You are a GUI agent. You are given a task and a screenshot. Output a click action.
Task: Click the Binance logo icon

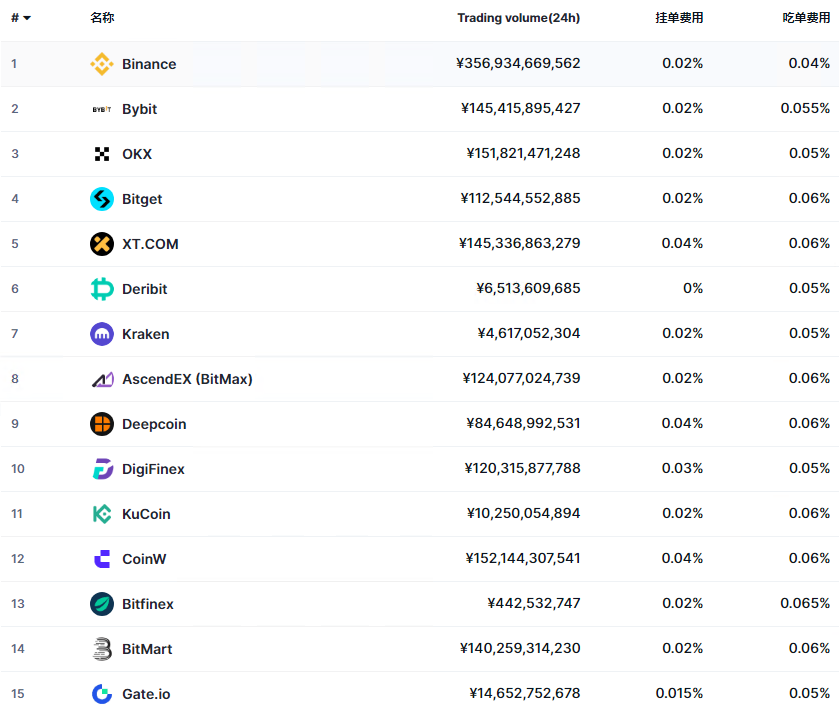[102, 64]
